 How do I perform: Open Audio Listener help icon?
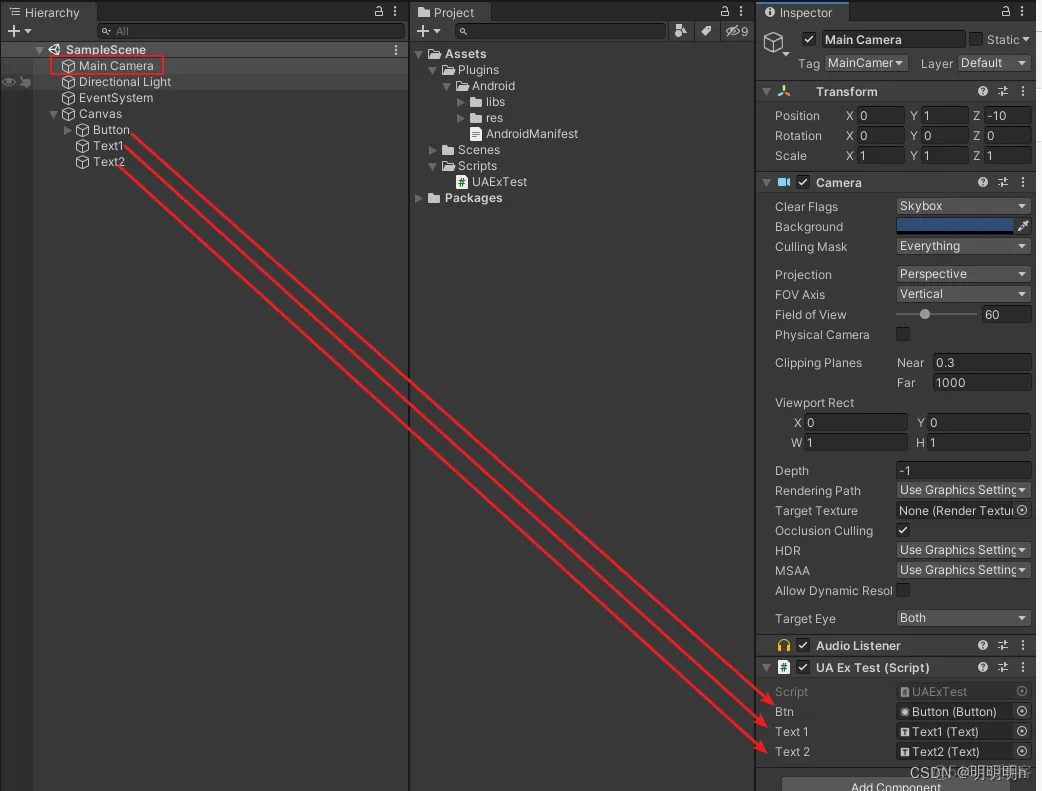coord(983,645)
